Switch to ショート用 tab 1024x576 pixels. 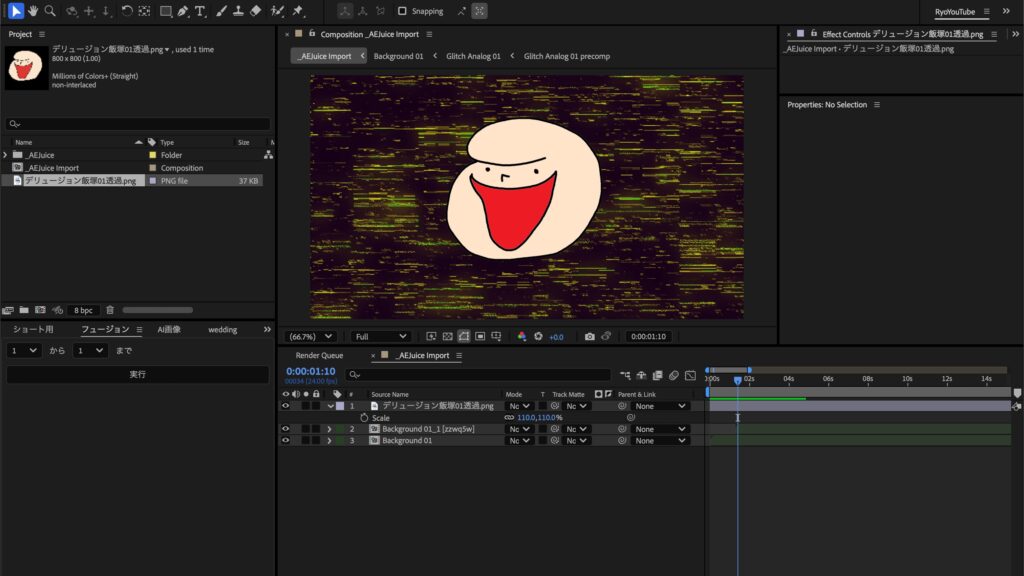[33, 330]
